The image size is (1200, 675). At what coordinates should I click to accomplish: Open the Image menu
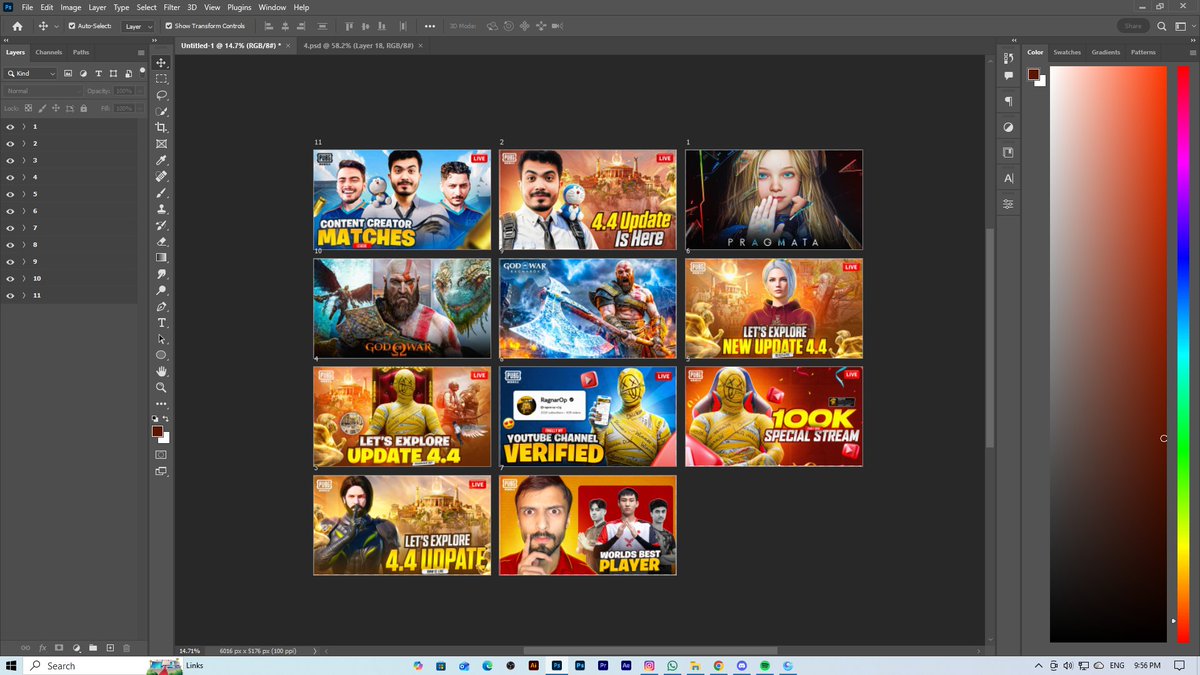(71, 7)
